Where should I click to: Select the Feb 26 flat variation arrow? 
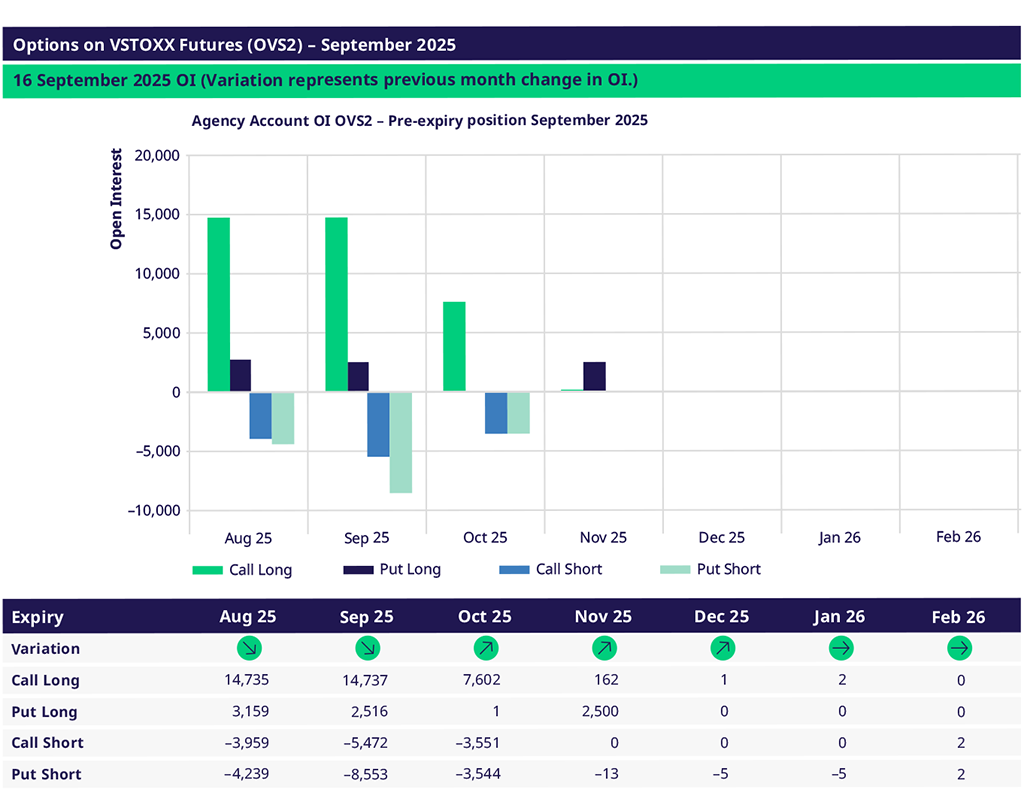point(959,648)
